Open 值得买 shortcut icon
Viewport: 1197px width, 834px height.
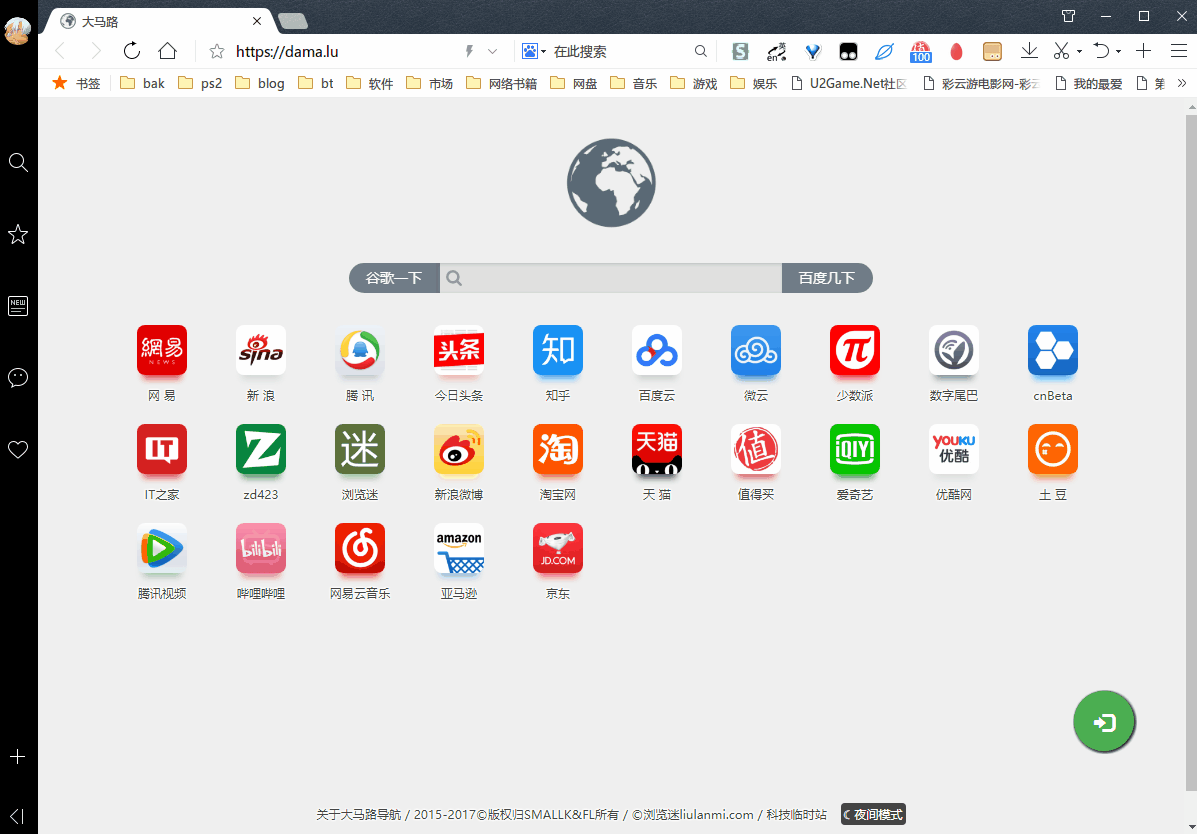point(756,449)
